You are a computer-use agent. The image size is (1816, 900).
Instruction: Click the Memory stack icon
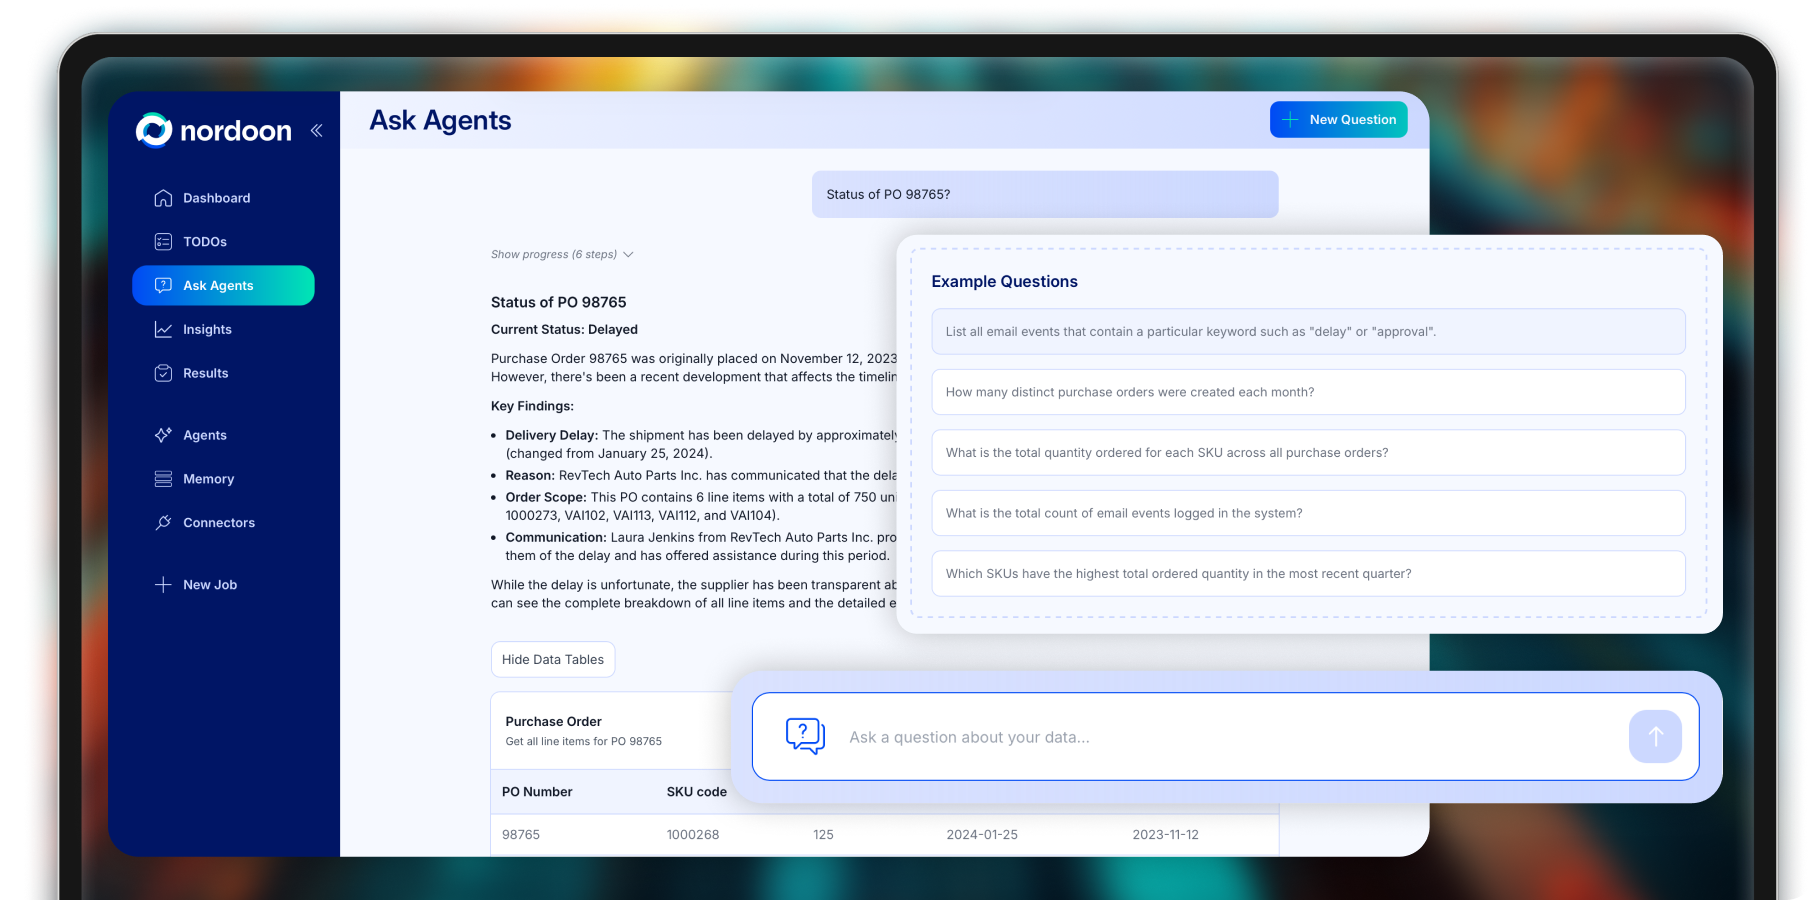click(163, 479)
